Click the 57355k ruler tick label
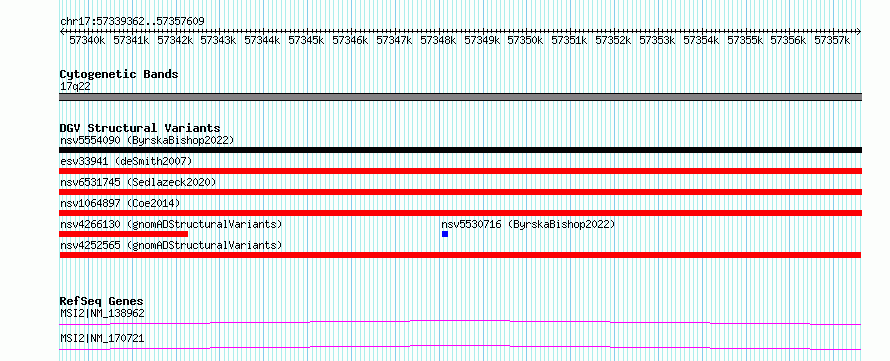Viewport: 890px width, 361px height. click(x=746, y=40)
